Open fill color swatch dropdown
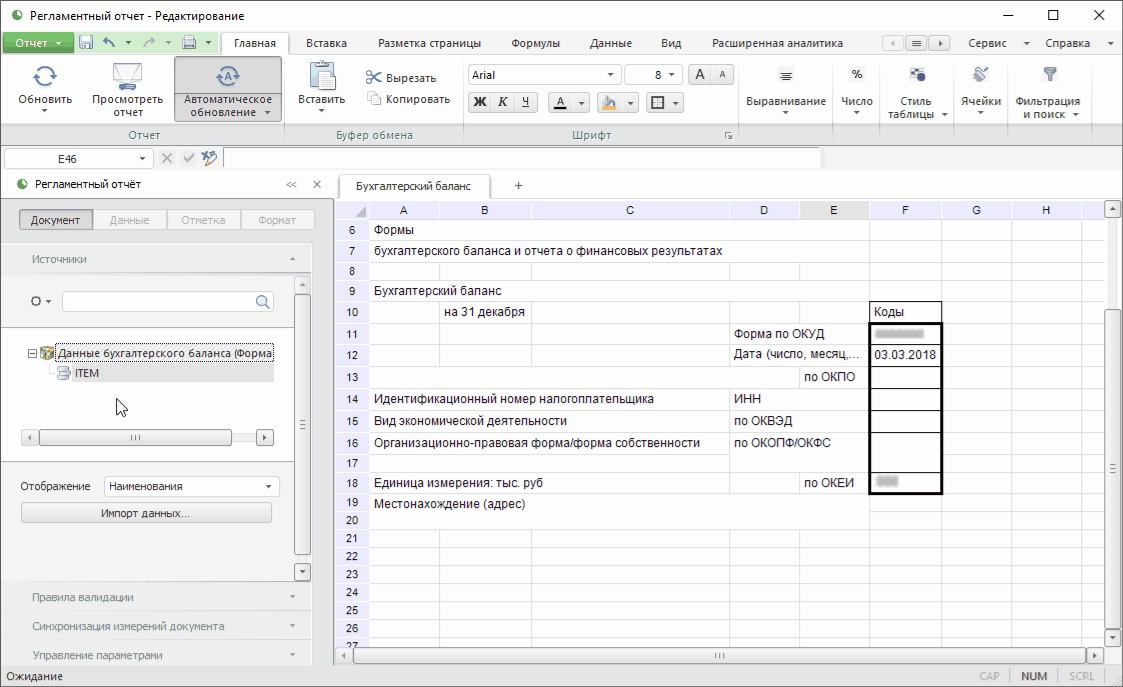Screen dimensions: 1123x687 (633, 103)
